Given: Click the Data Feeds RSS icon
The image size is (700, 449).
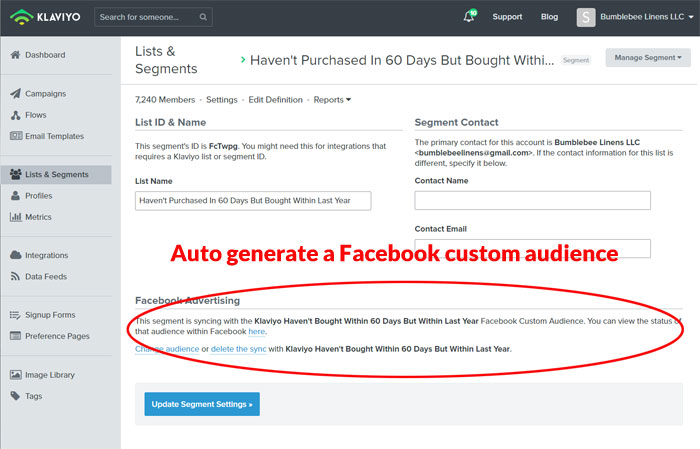Looking at the screenshot, I should tap(15, 276).
